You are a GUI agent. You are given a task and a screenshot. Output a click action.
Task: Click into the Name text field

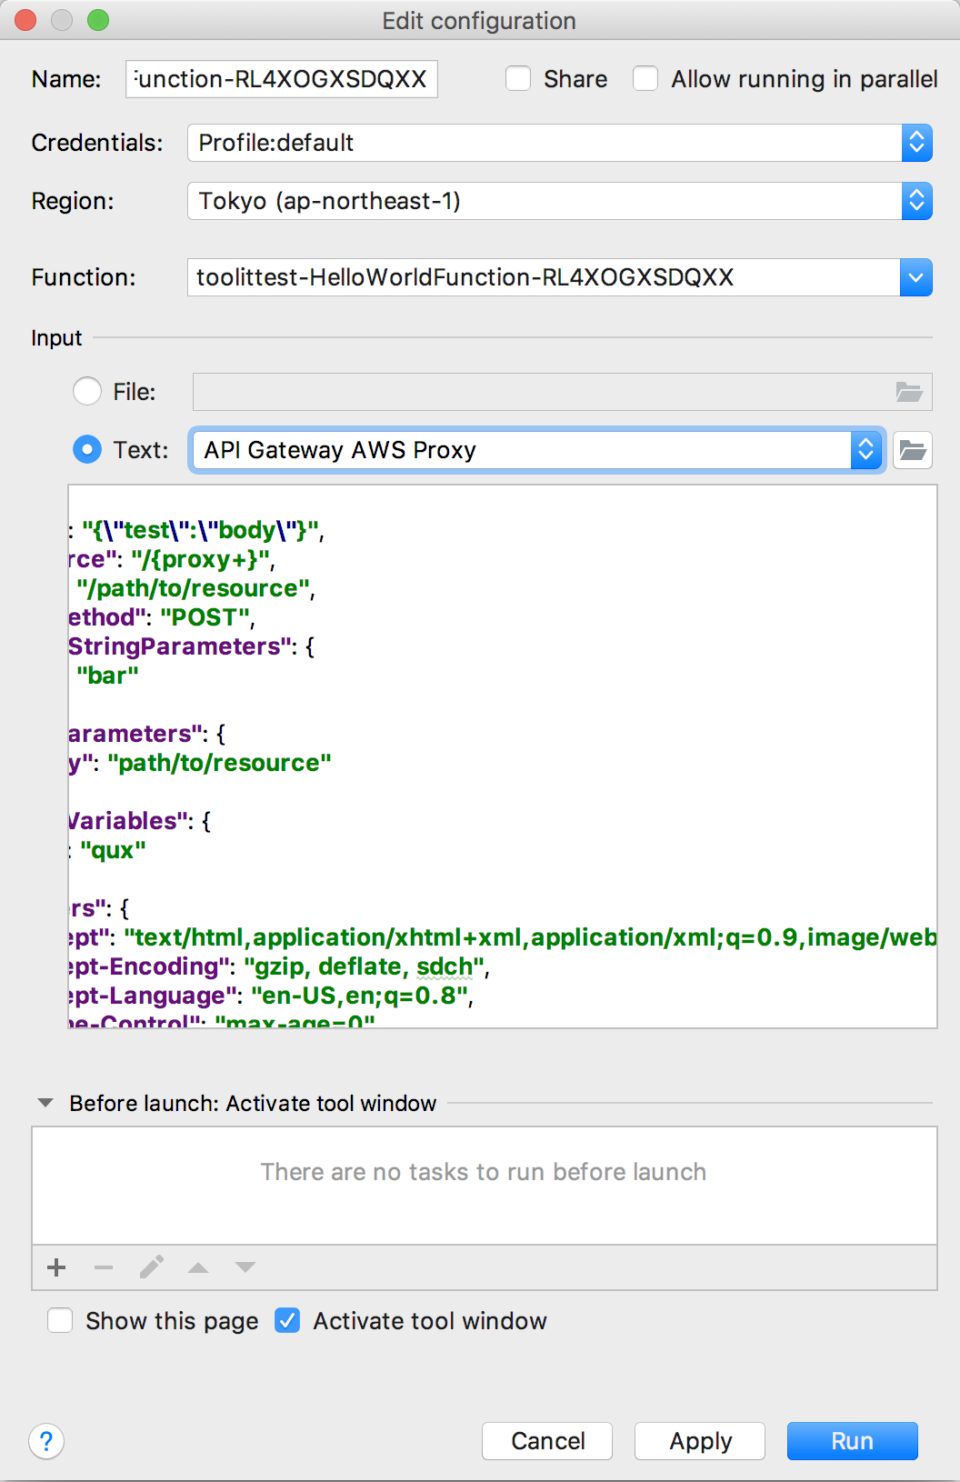point(282,79)
